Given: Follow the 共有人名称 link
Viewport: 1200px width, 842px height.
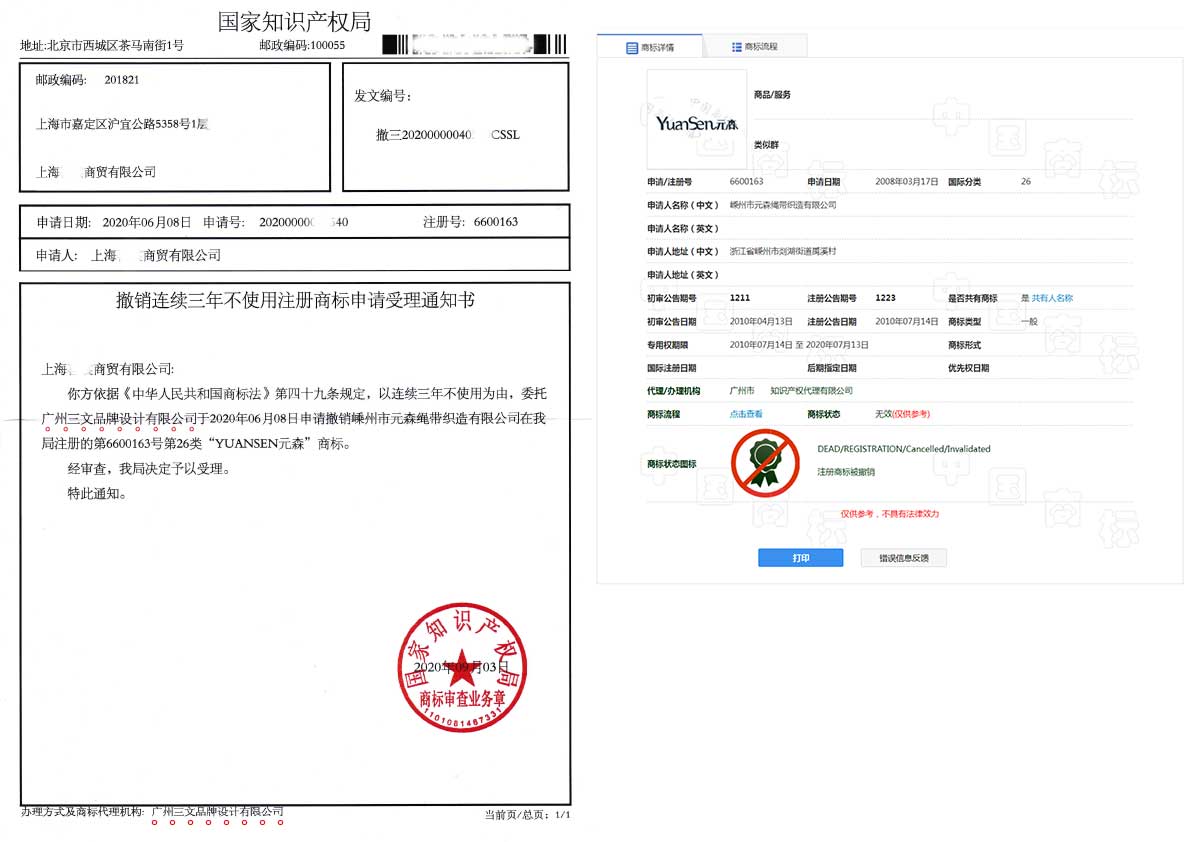Looking at the screenshot, I should coord(1052,298).
